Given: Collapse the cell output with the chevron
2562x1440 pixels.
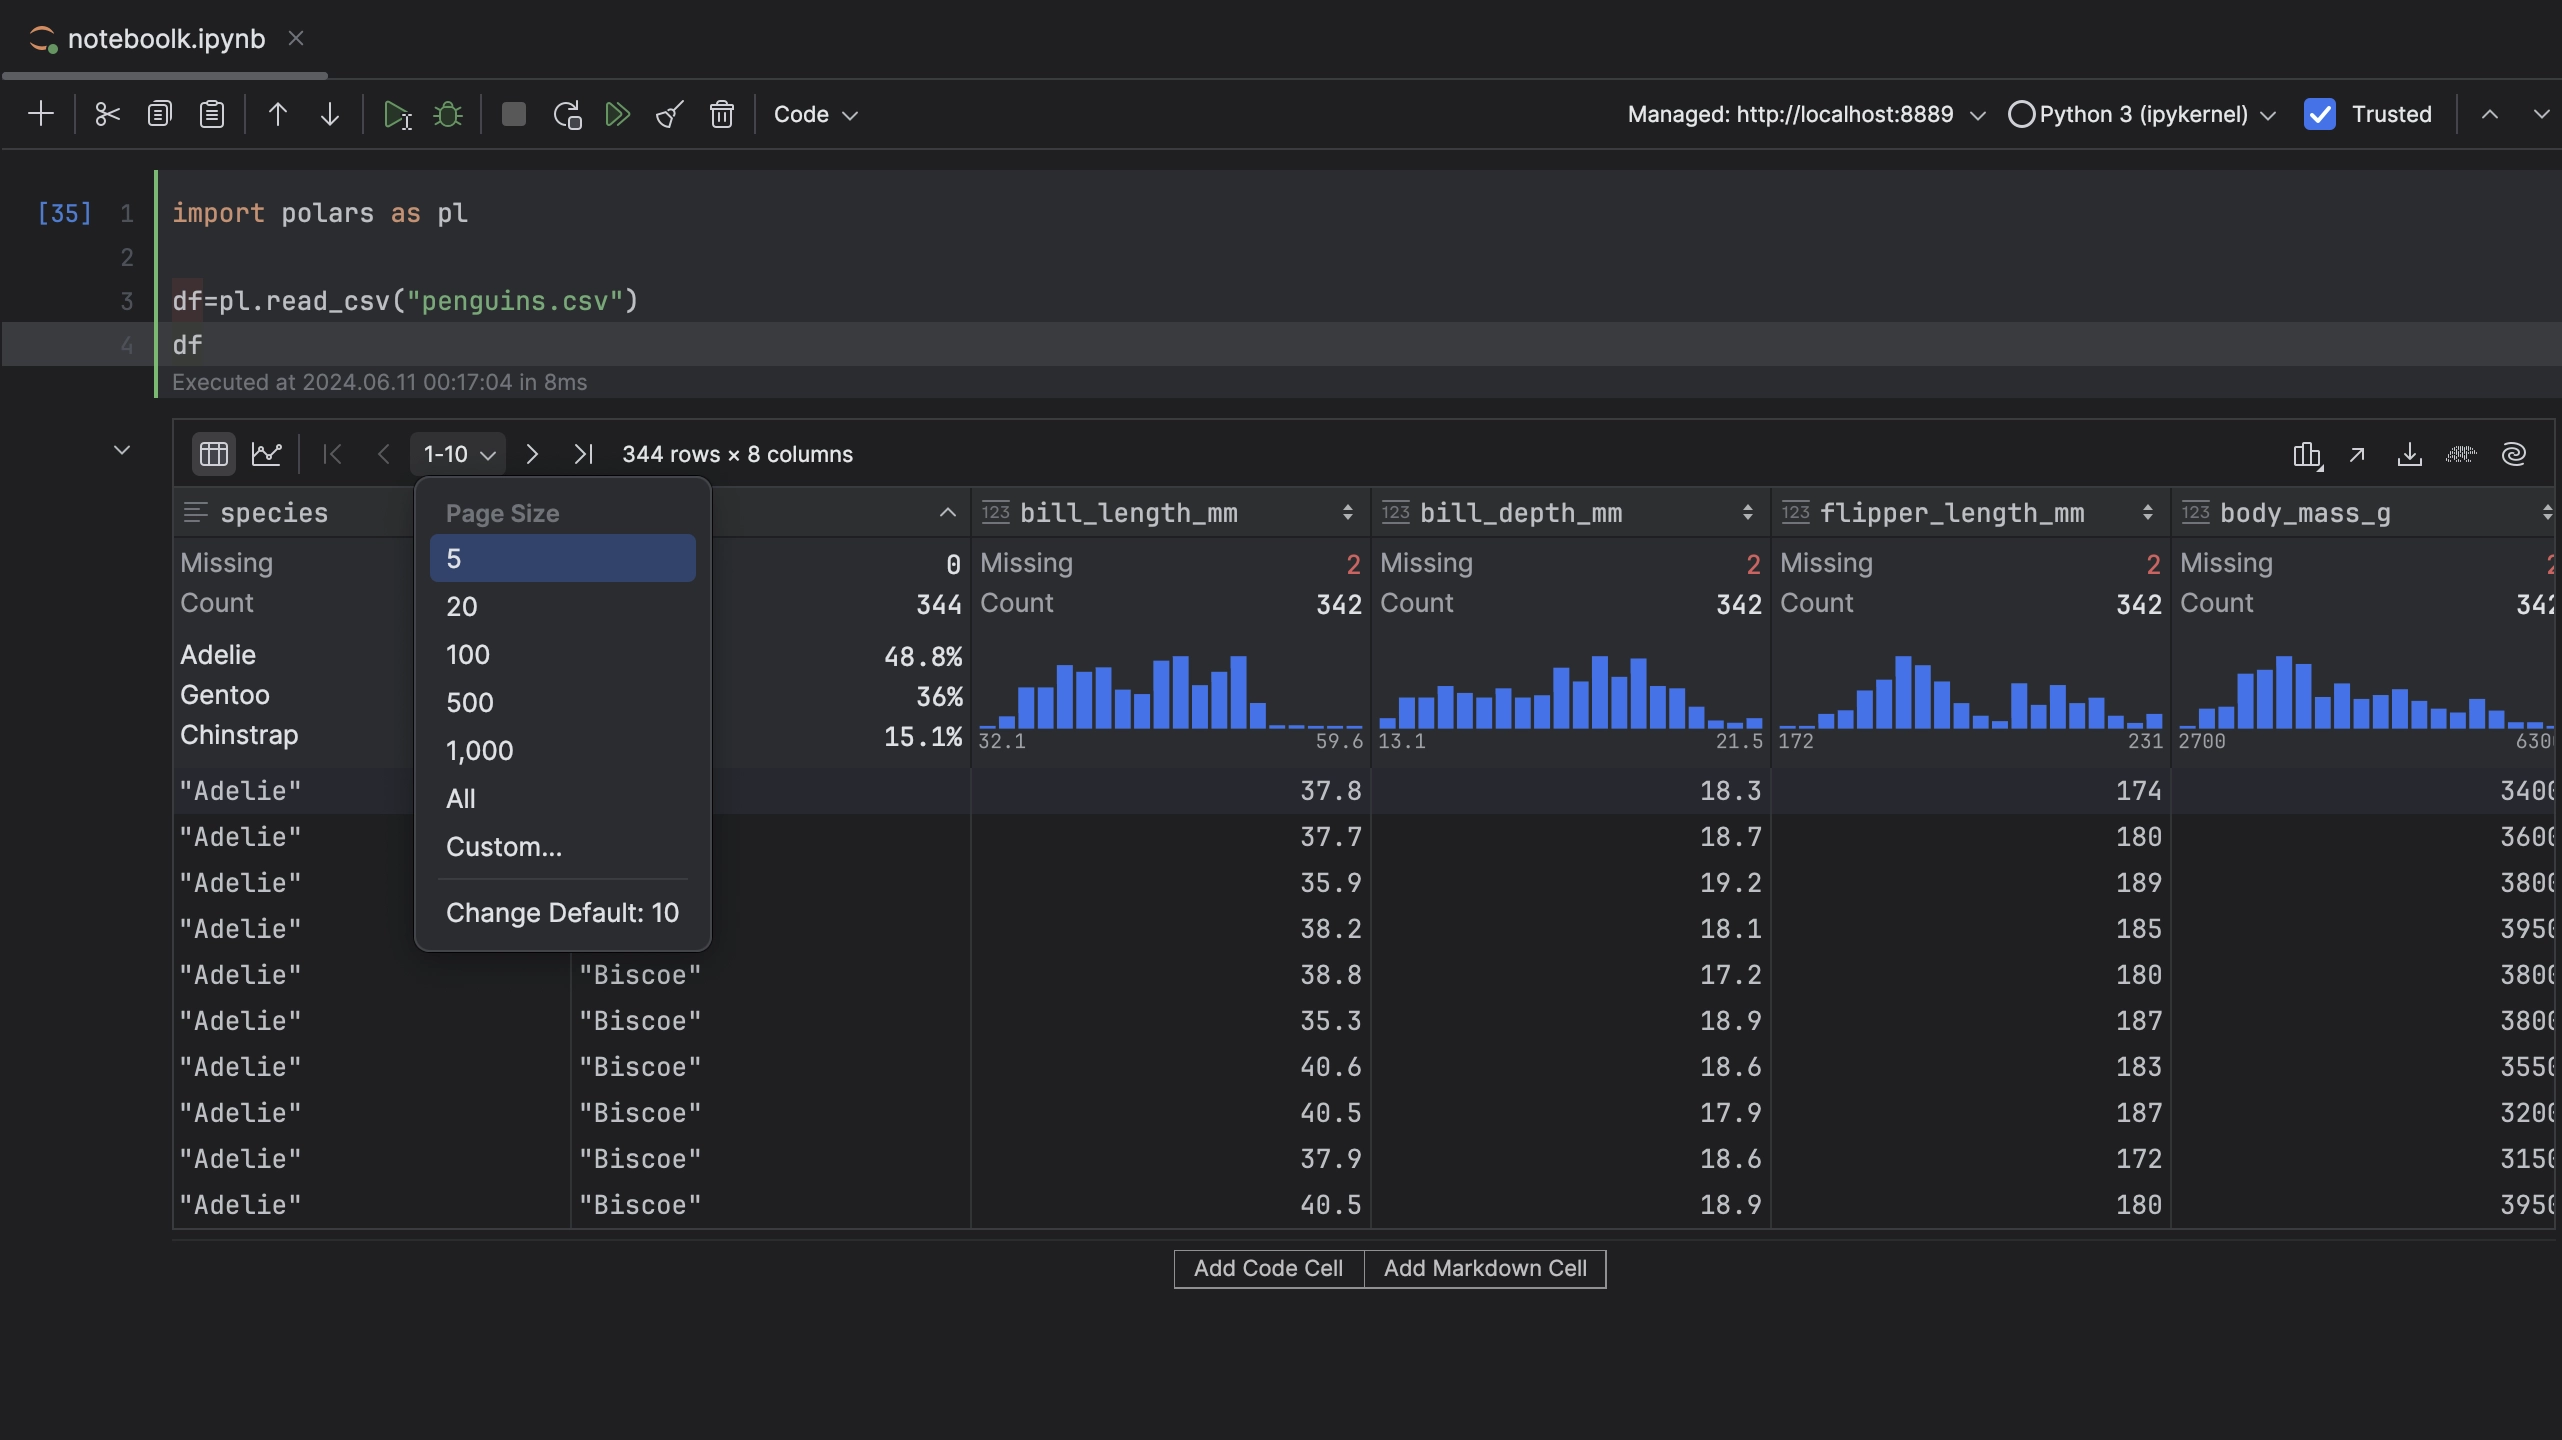Looking at the screenshot, I should (x=122, y=450).
